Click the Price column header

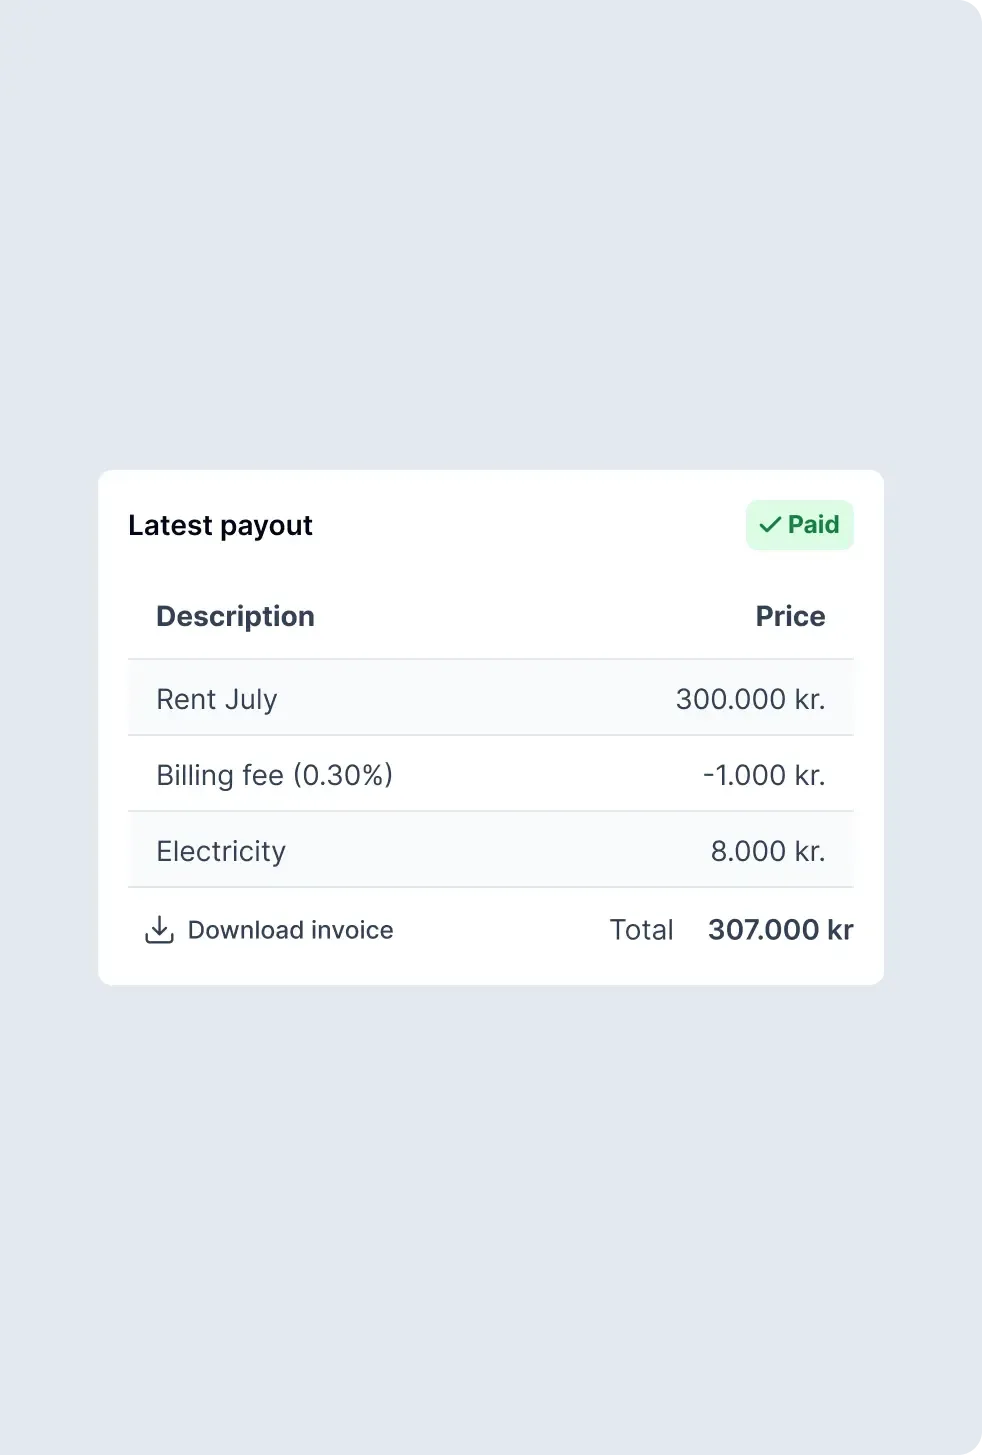click(x=790, y=616)
